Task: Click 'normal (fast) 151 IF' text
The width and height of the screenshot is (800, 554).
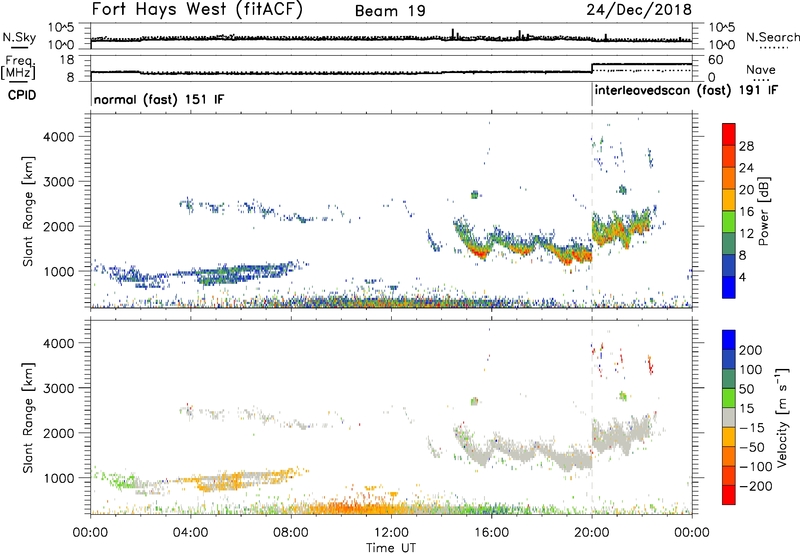Action: (159, 99)
